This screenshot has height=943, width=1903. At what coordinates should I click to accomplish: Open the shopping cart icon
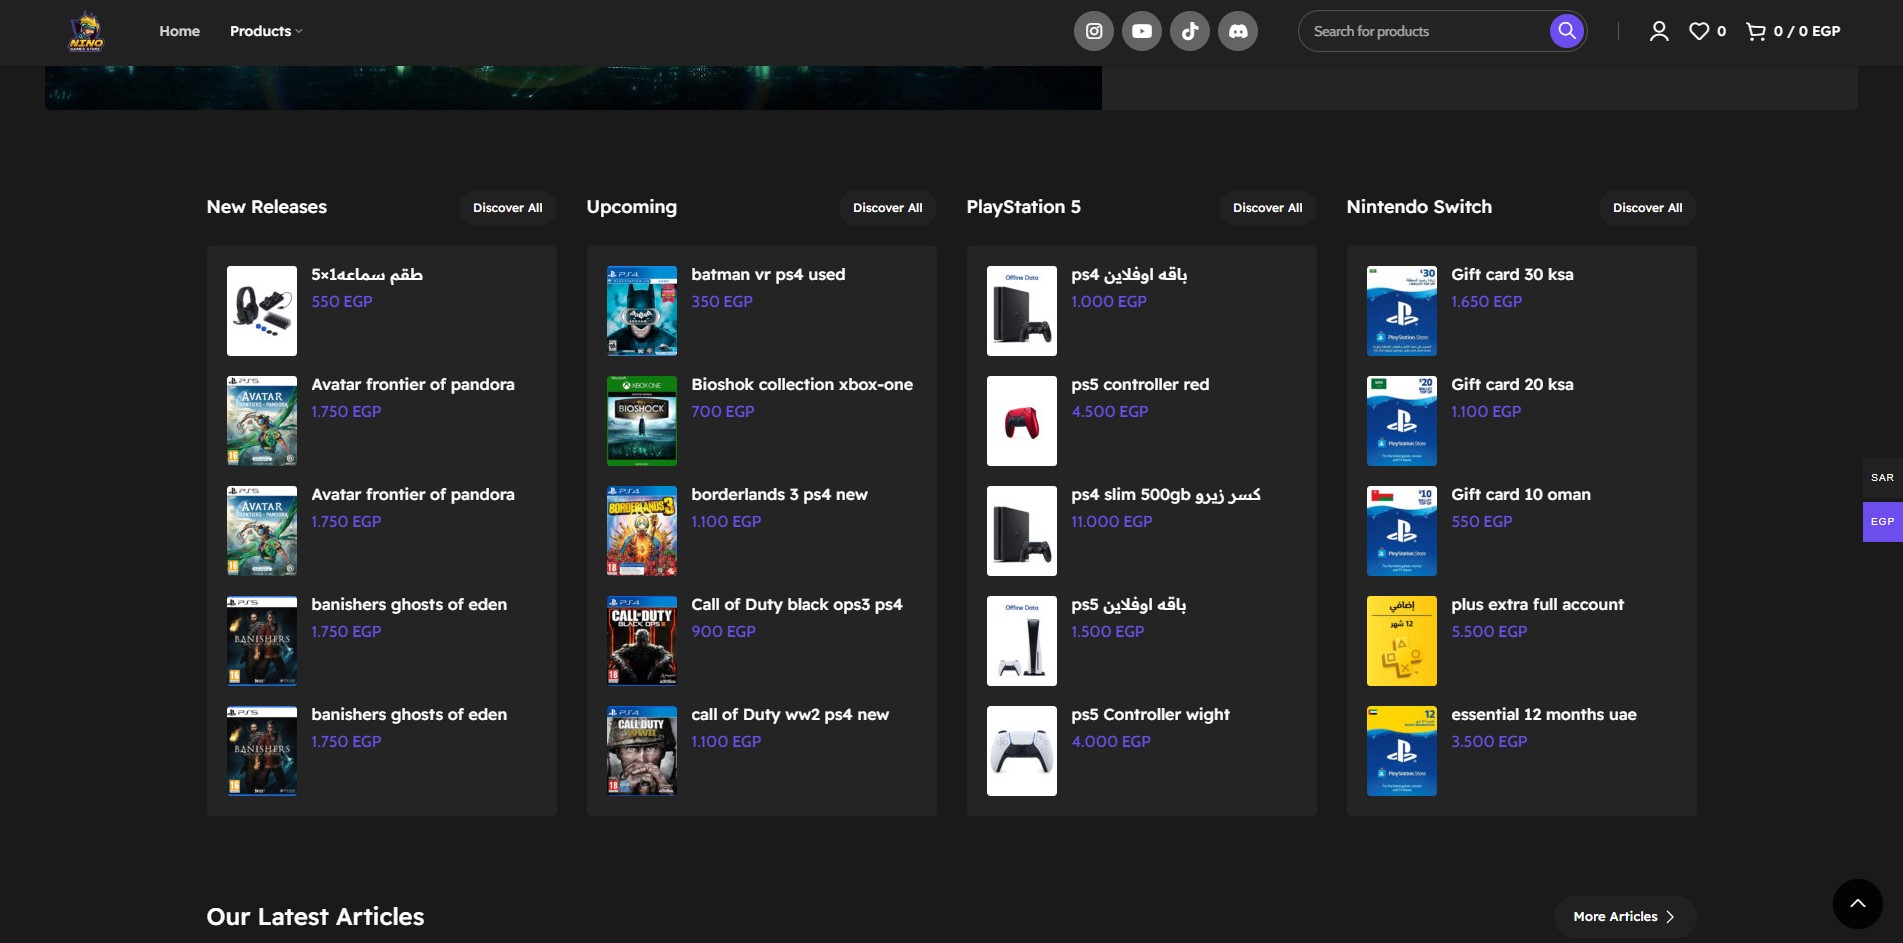pos(1756,31)
